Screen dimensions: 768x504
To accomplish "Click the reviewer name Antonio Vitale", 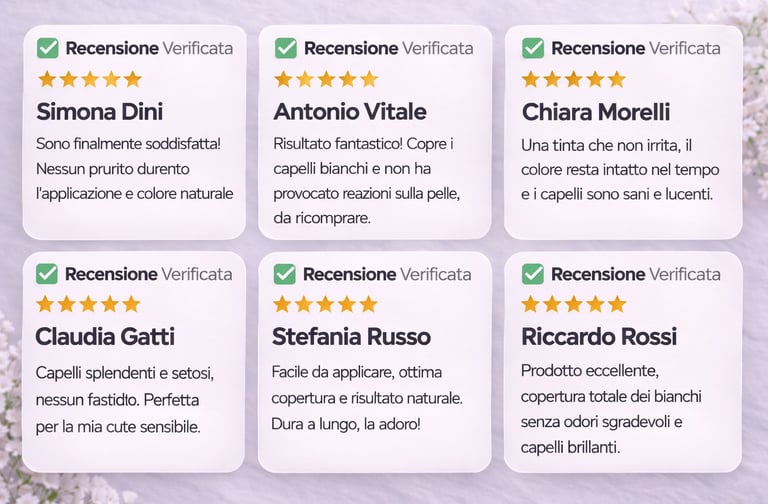I will [x=350, y=111].
